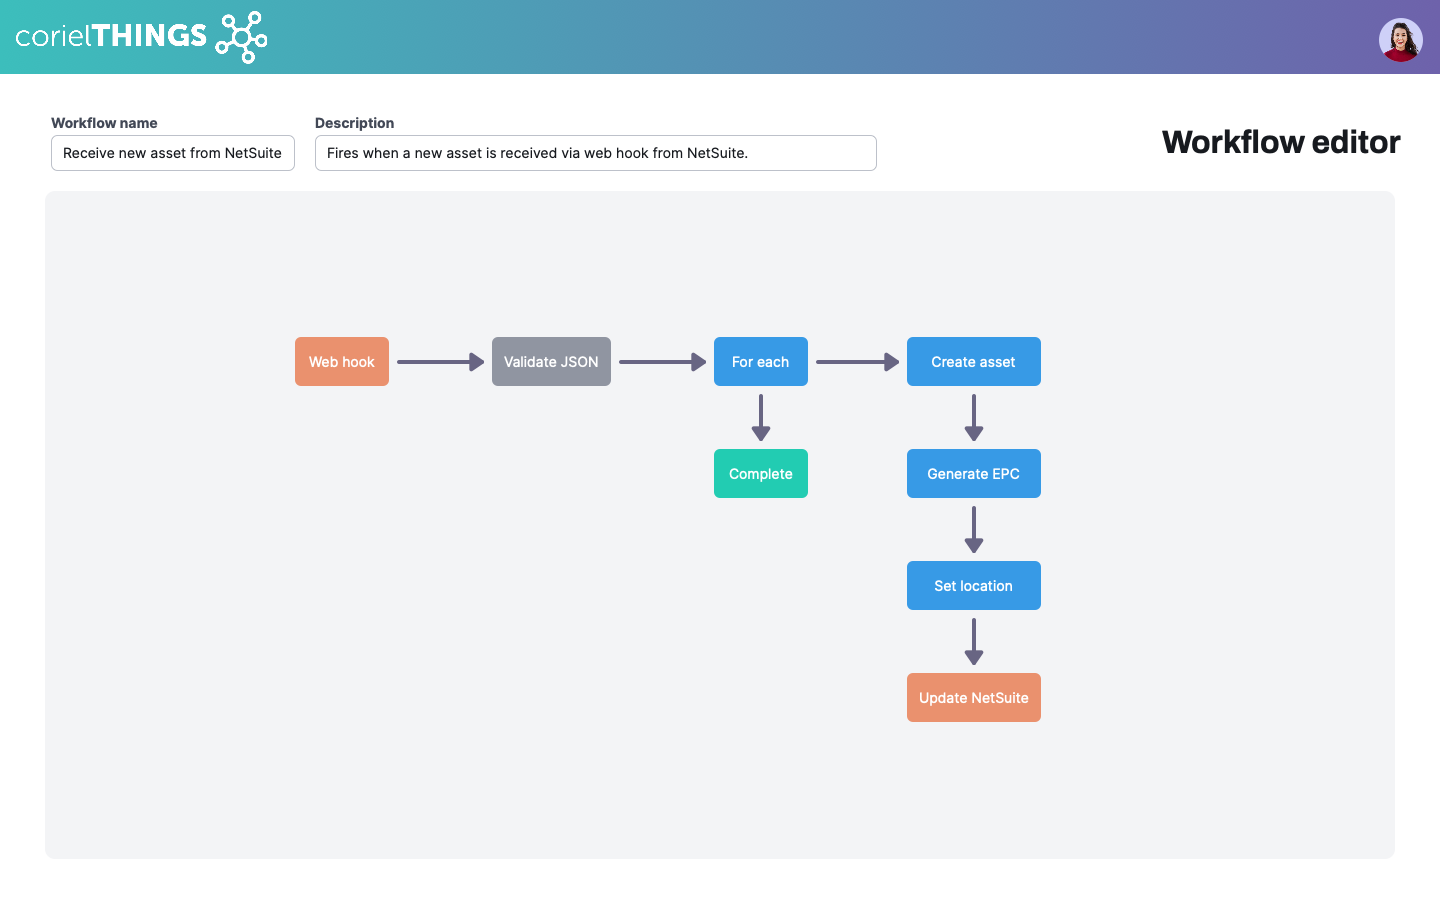Viewport: 1440px width, 900px height.
Task: Select the Web hook node
Action: (341, 362)
